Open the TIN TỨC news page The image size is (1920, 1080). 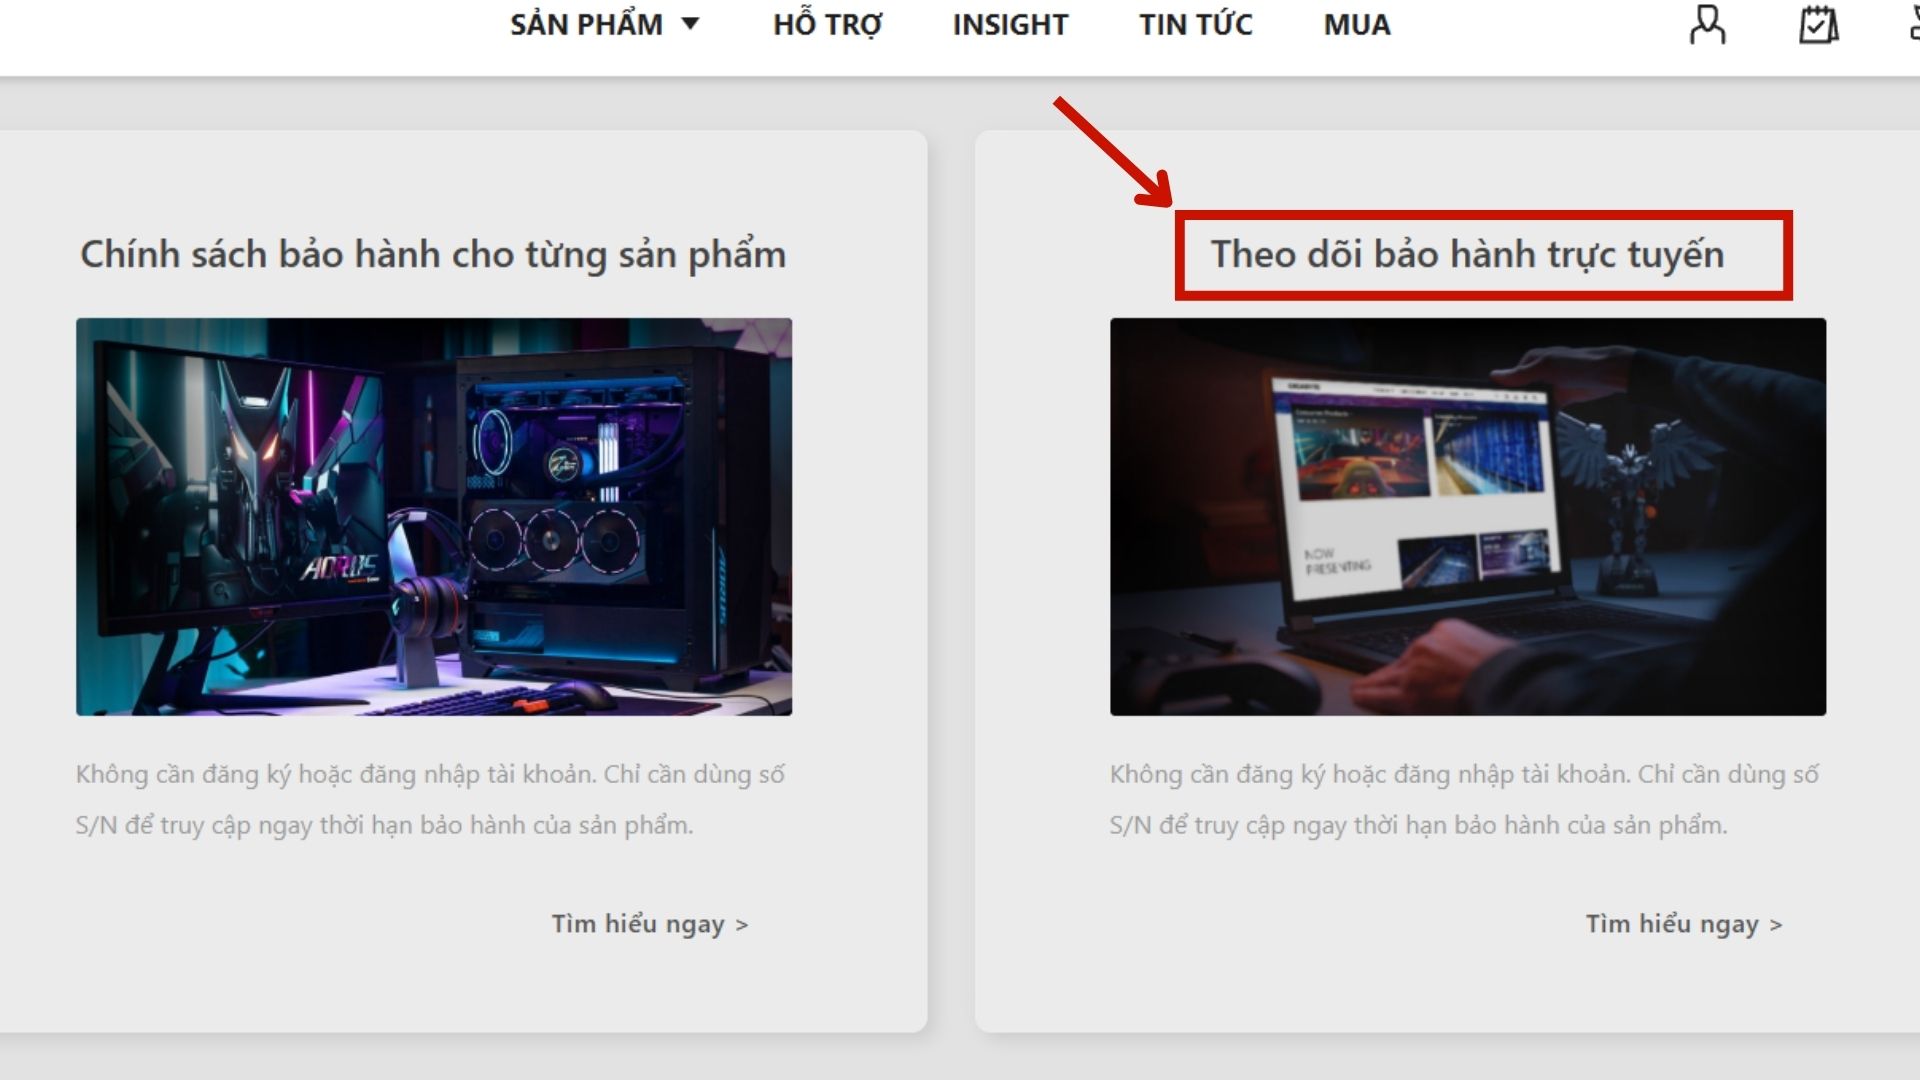[1195, 24]
